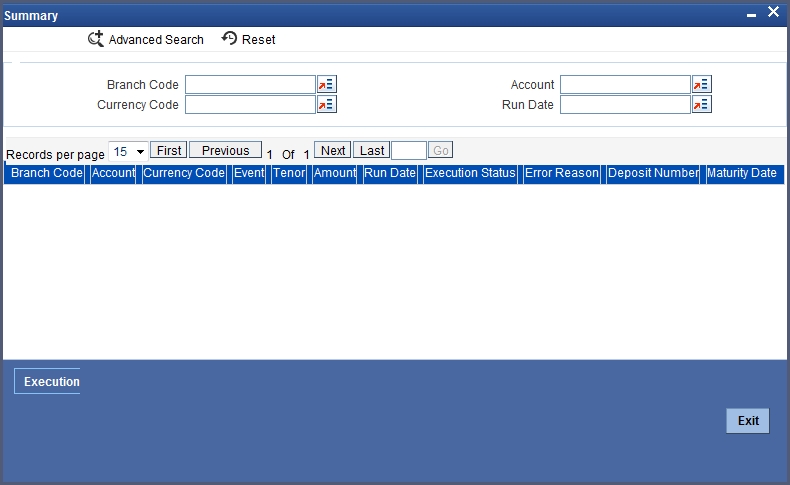
Task: Open the Run Date lookup list icon
Action: click(x=701, y=104)
